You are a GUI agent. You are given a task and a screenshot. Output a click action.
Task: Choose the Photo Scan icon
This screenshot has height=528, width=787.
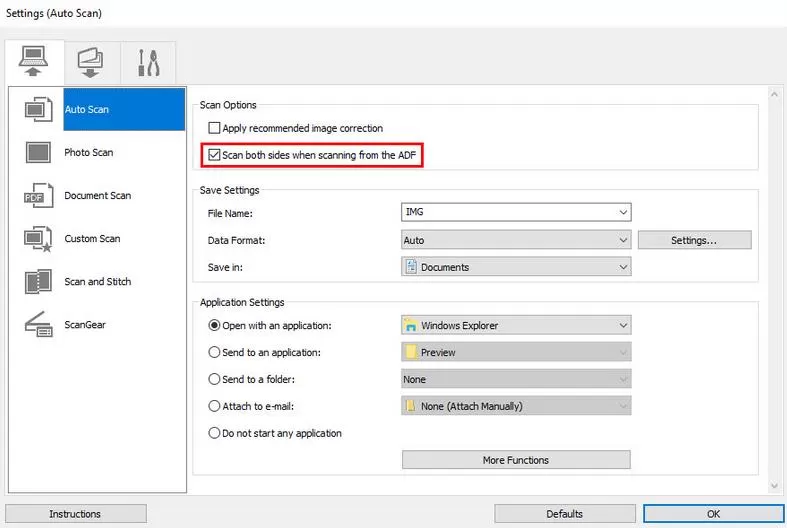click(38, 152)
